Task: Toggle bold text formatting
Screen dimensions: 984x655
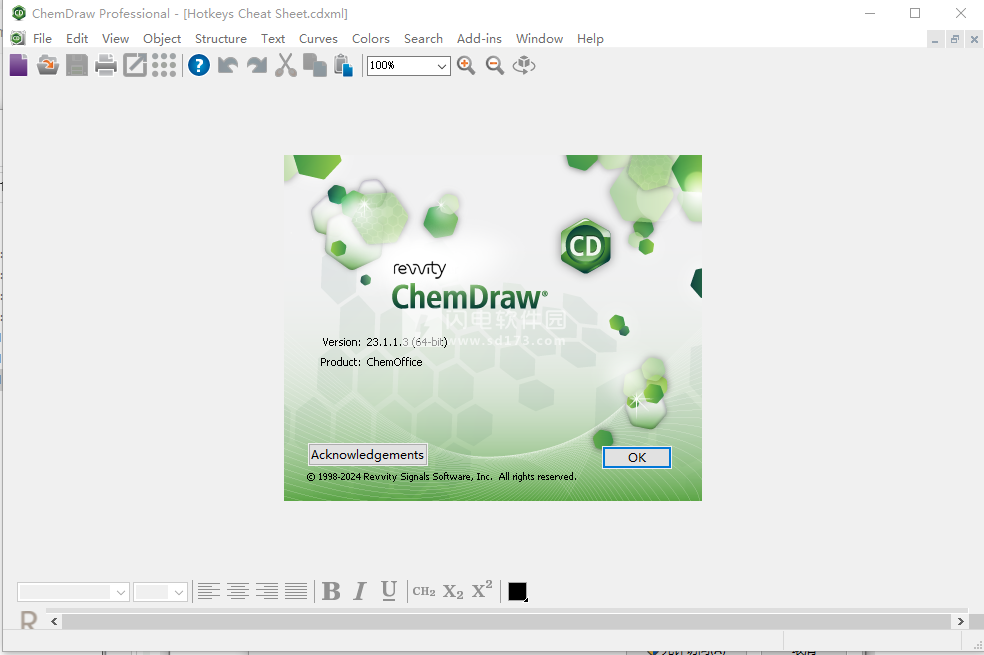Action: (331, 591)
